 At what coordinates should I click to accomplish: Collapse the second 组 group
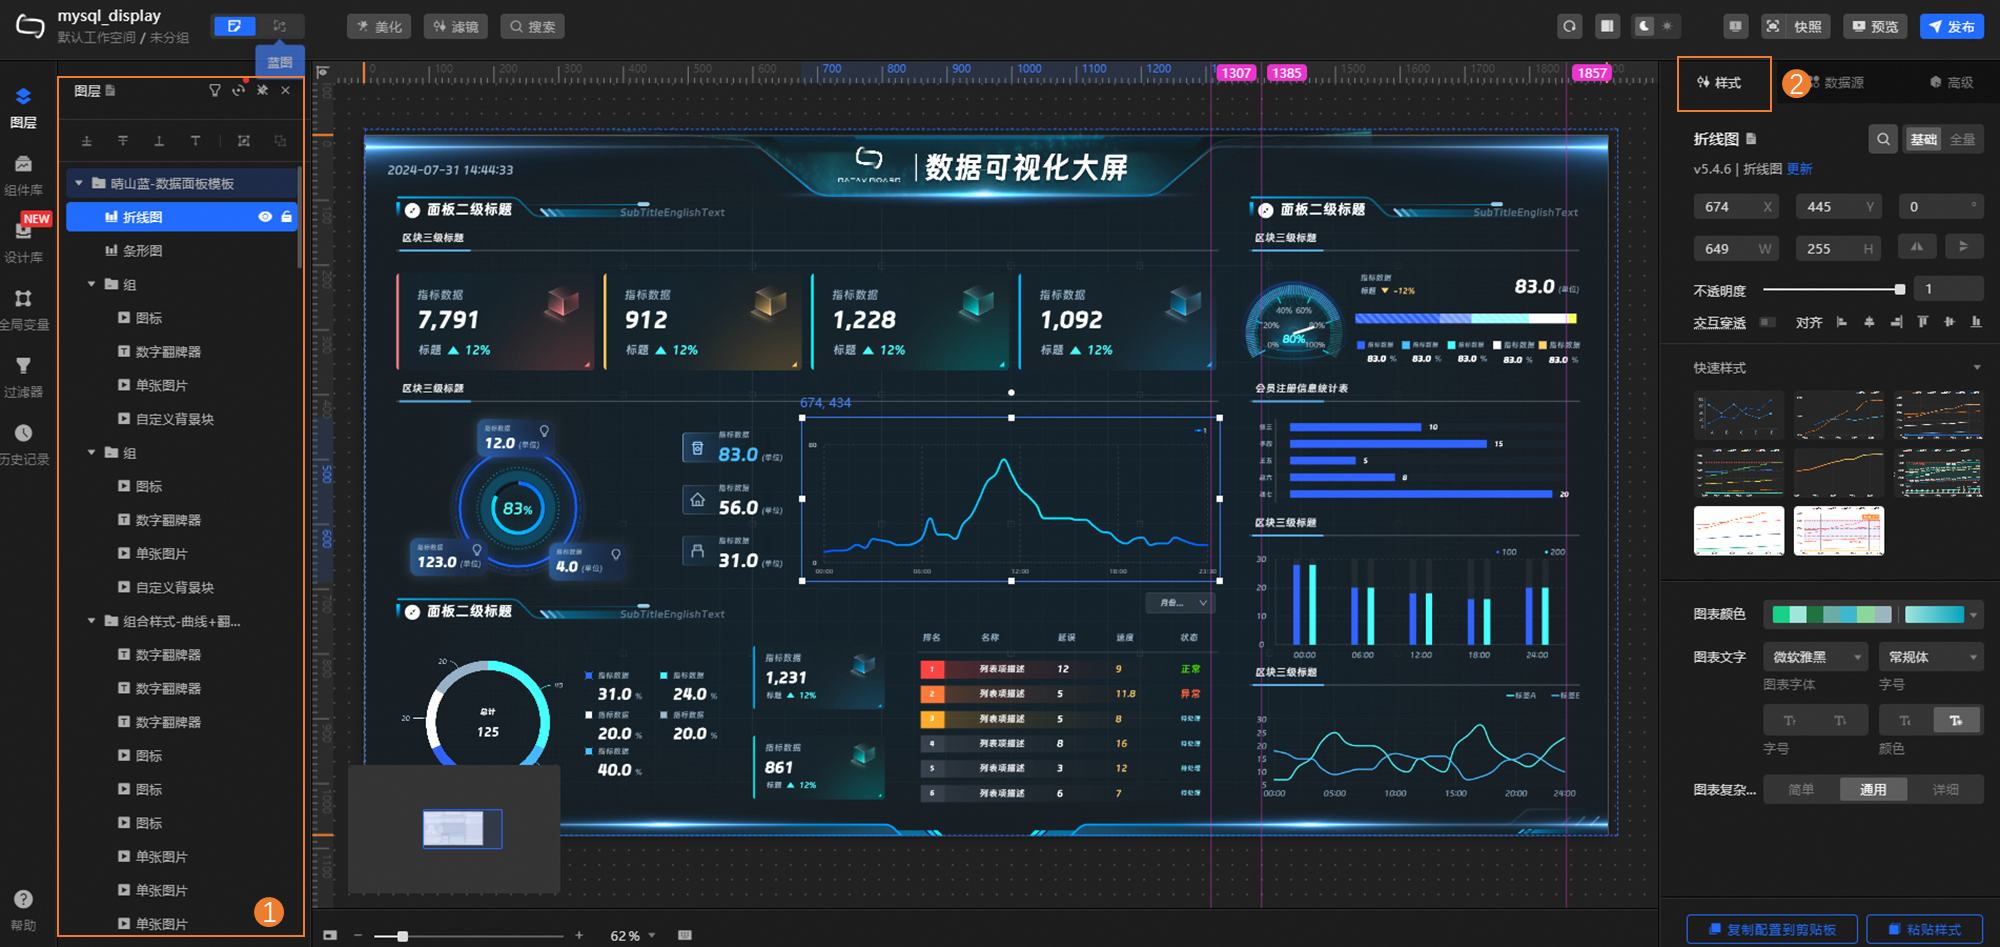click(x=92, y=452)
